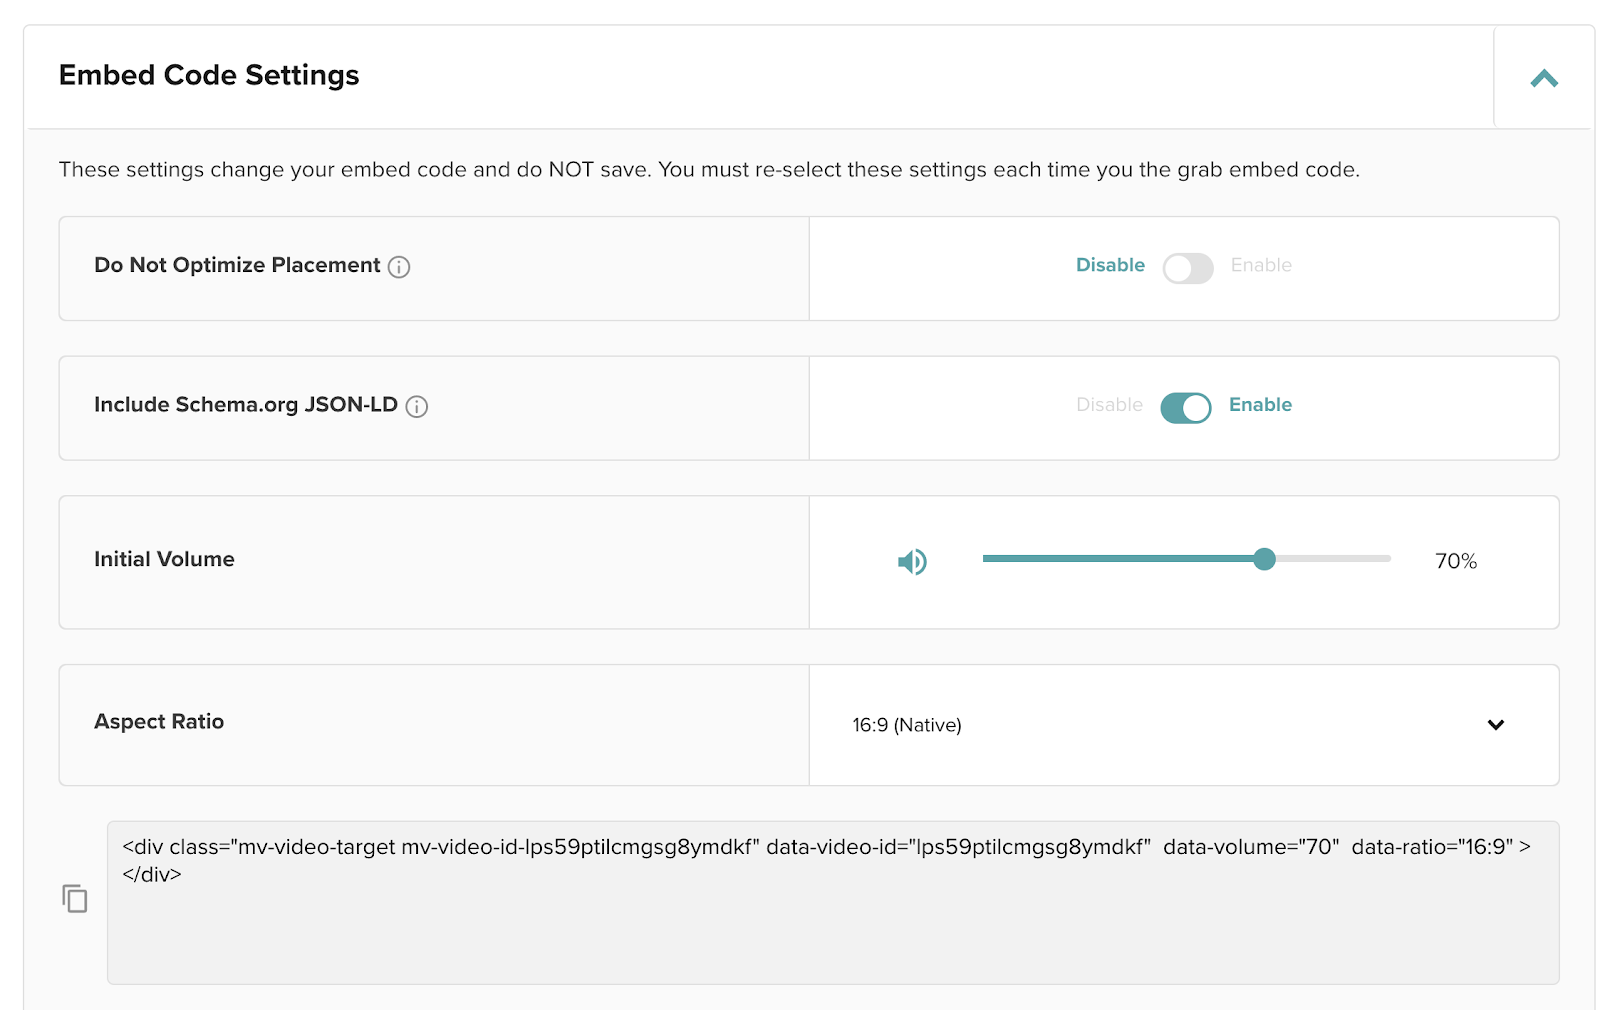Click the Aspect Ratio label

(159, 722)
